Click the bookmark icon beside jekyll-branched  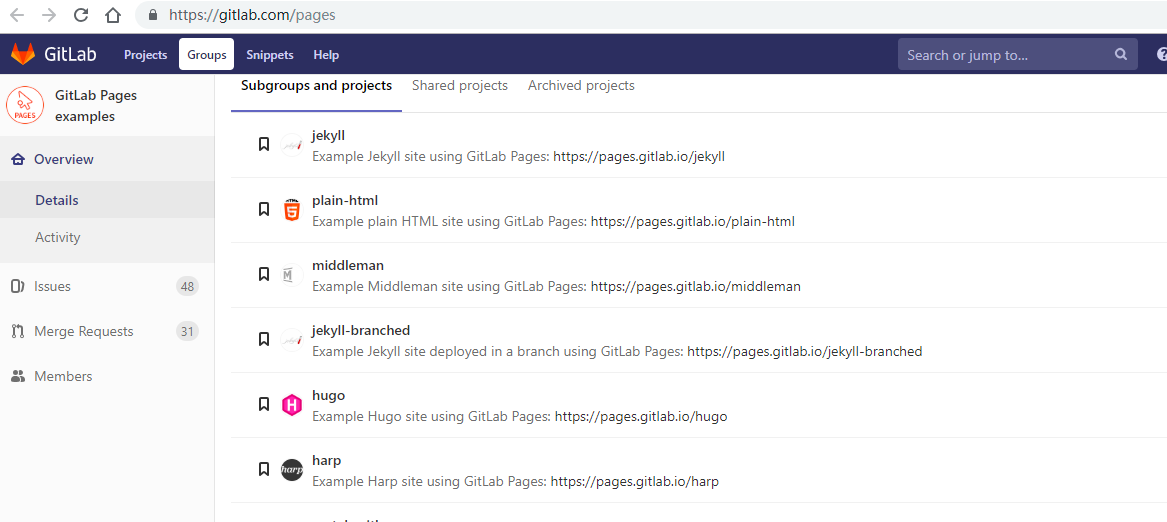[263, 340]
